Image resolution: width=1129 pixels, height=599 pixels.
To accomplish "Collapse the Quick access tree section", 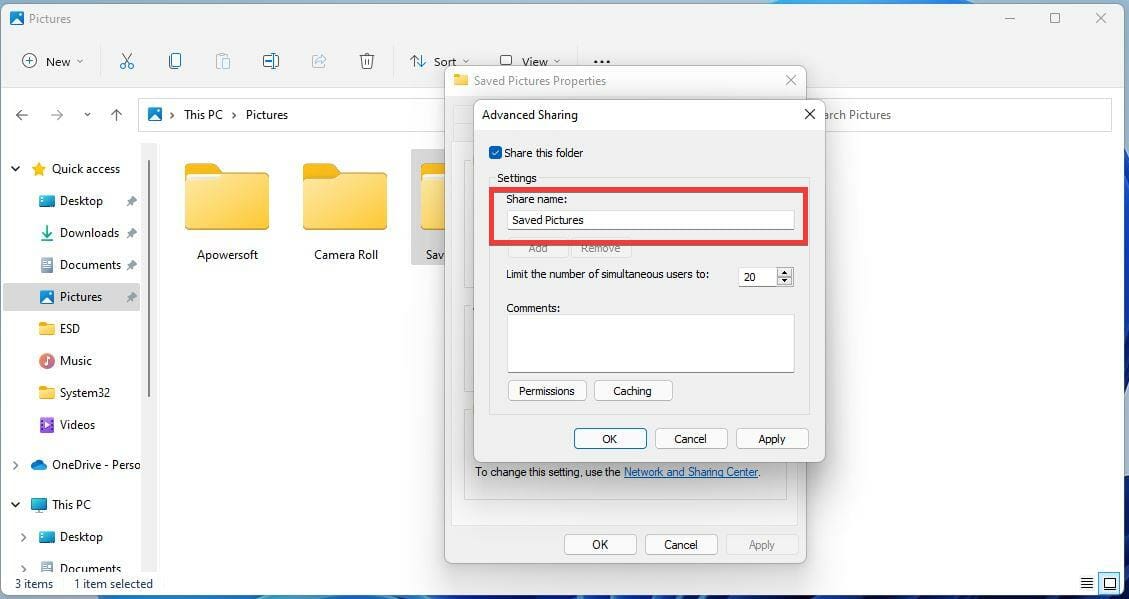I will (x=15, y=168).
